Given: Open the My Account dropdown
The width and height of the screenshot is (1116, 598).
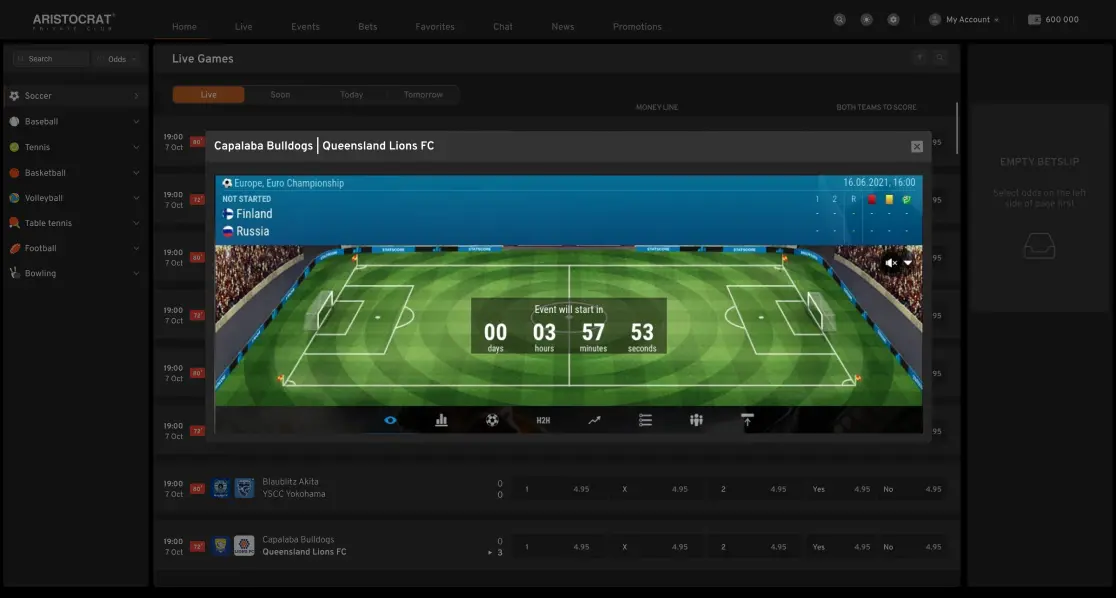Looking at the screenshot, I should (963, 18).
